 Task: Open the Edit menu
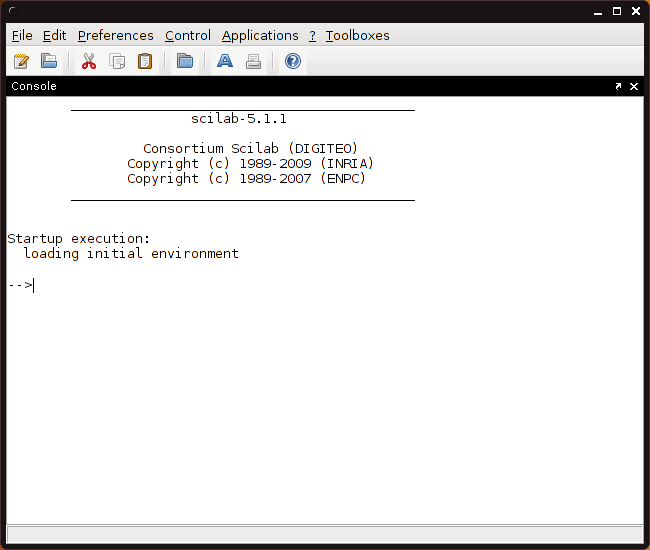[x=54, y=36]
